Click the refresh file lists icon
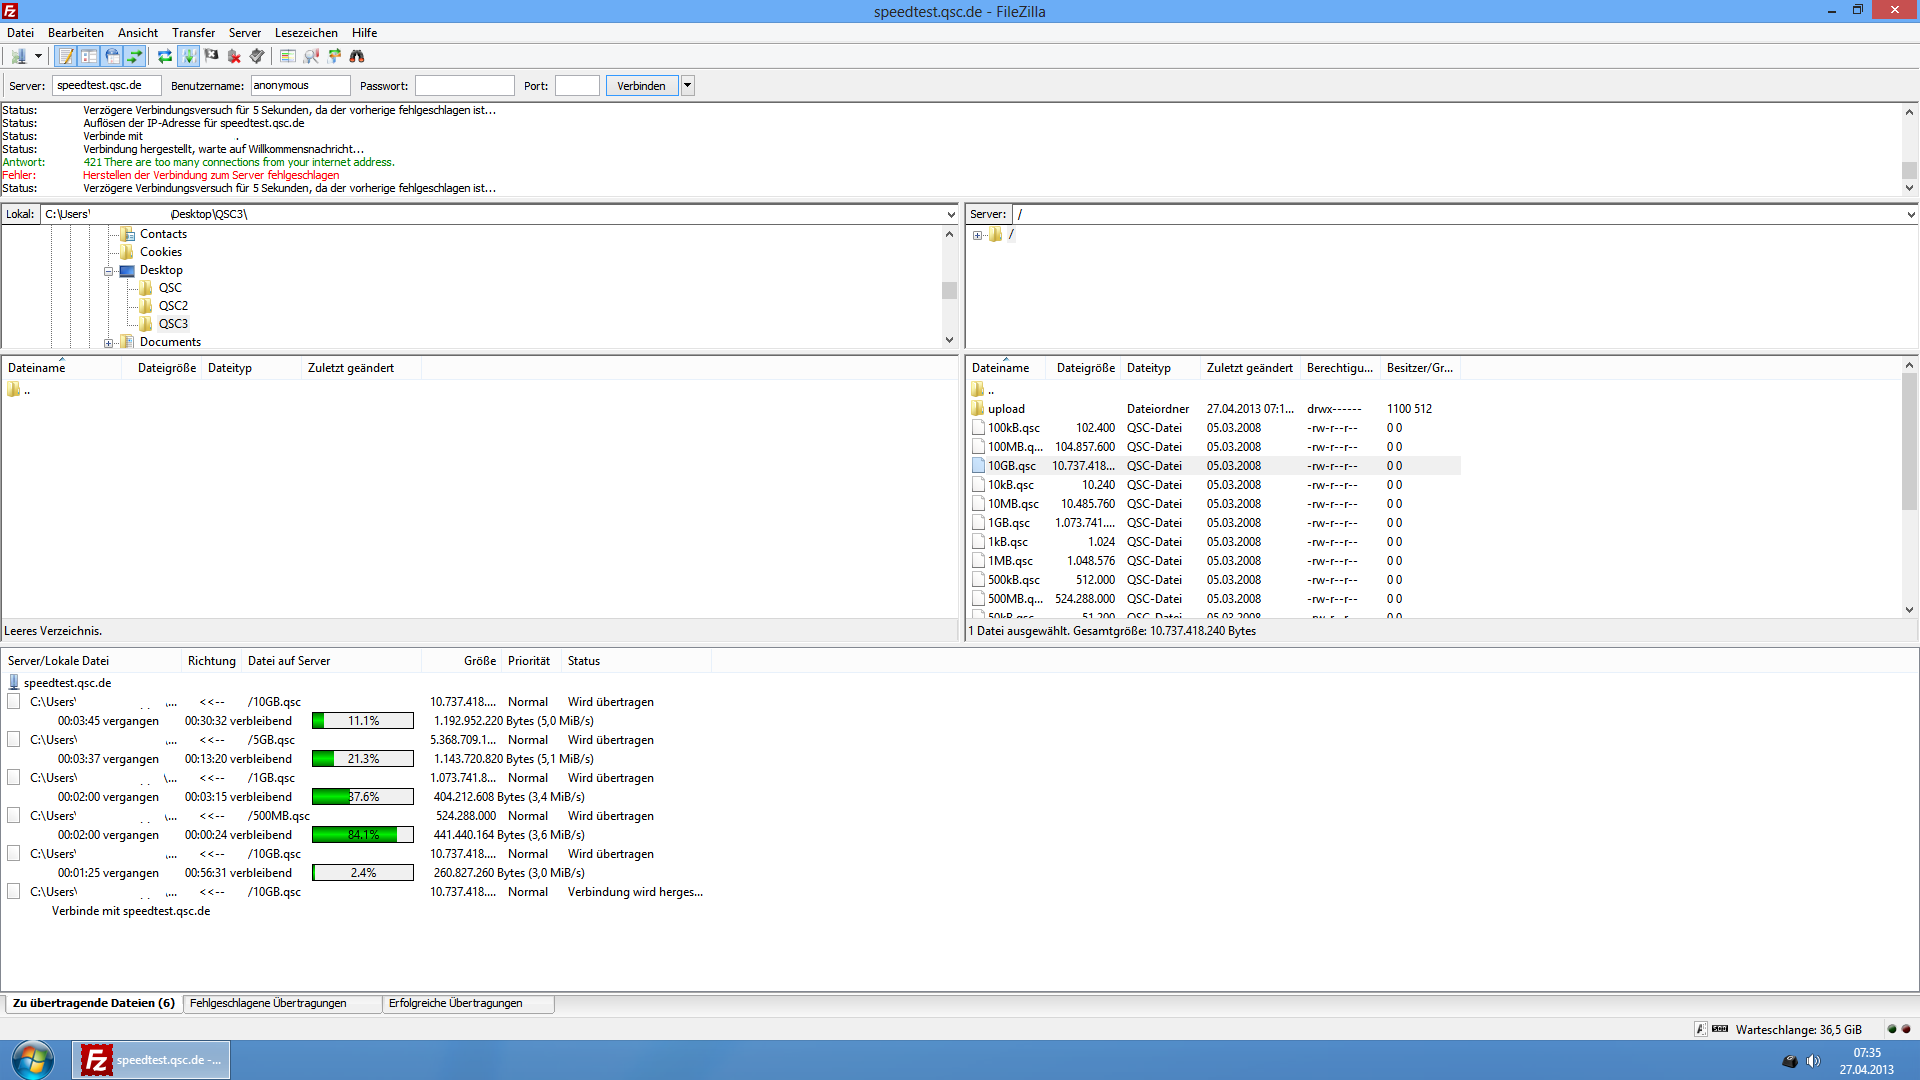This screenshot has width=1920, height=1080. (x=165, y=57)
